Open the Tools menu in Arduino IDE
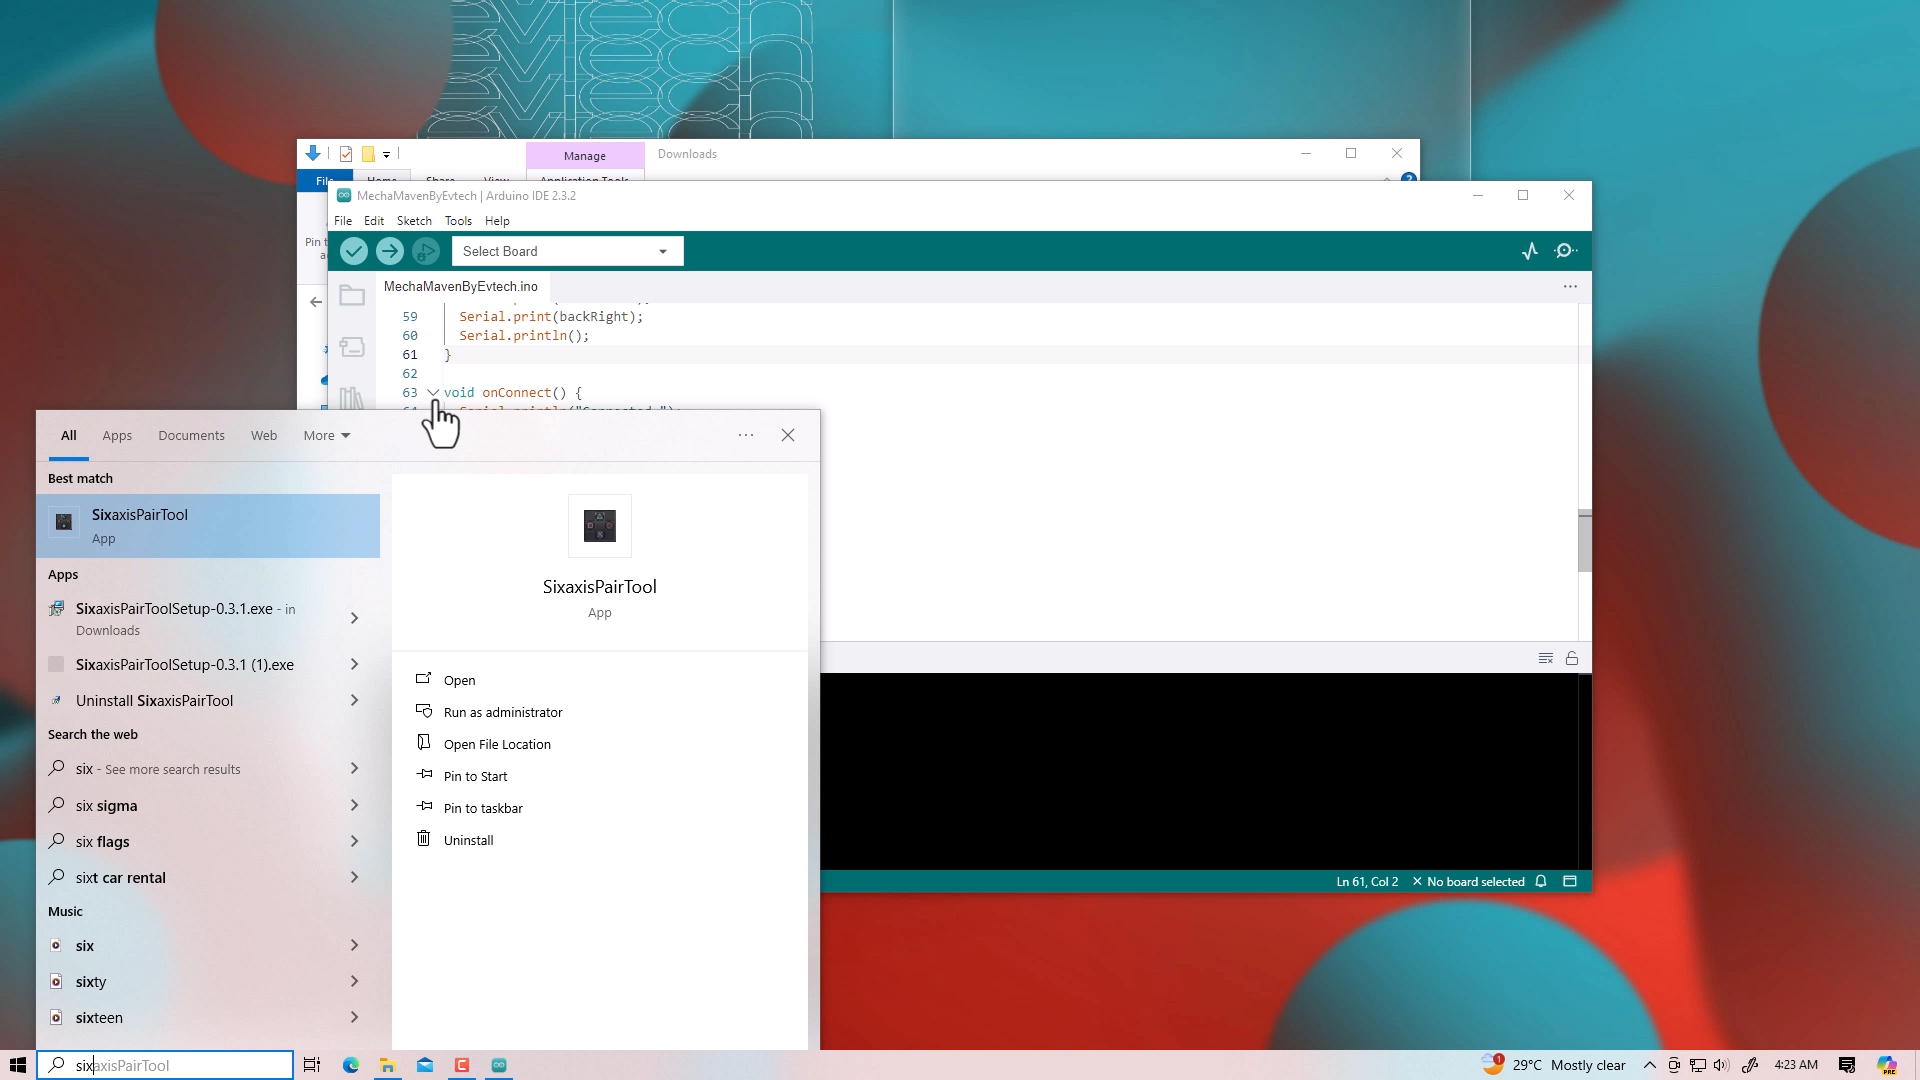This screenshot has height=1080, width=1920. pyautogui.click(x=458, y=221)
